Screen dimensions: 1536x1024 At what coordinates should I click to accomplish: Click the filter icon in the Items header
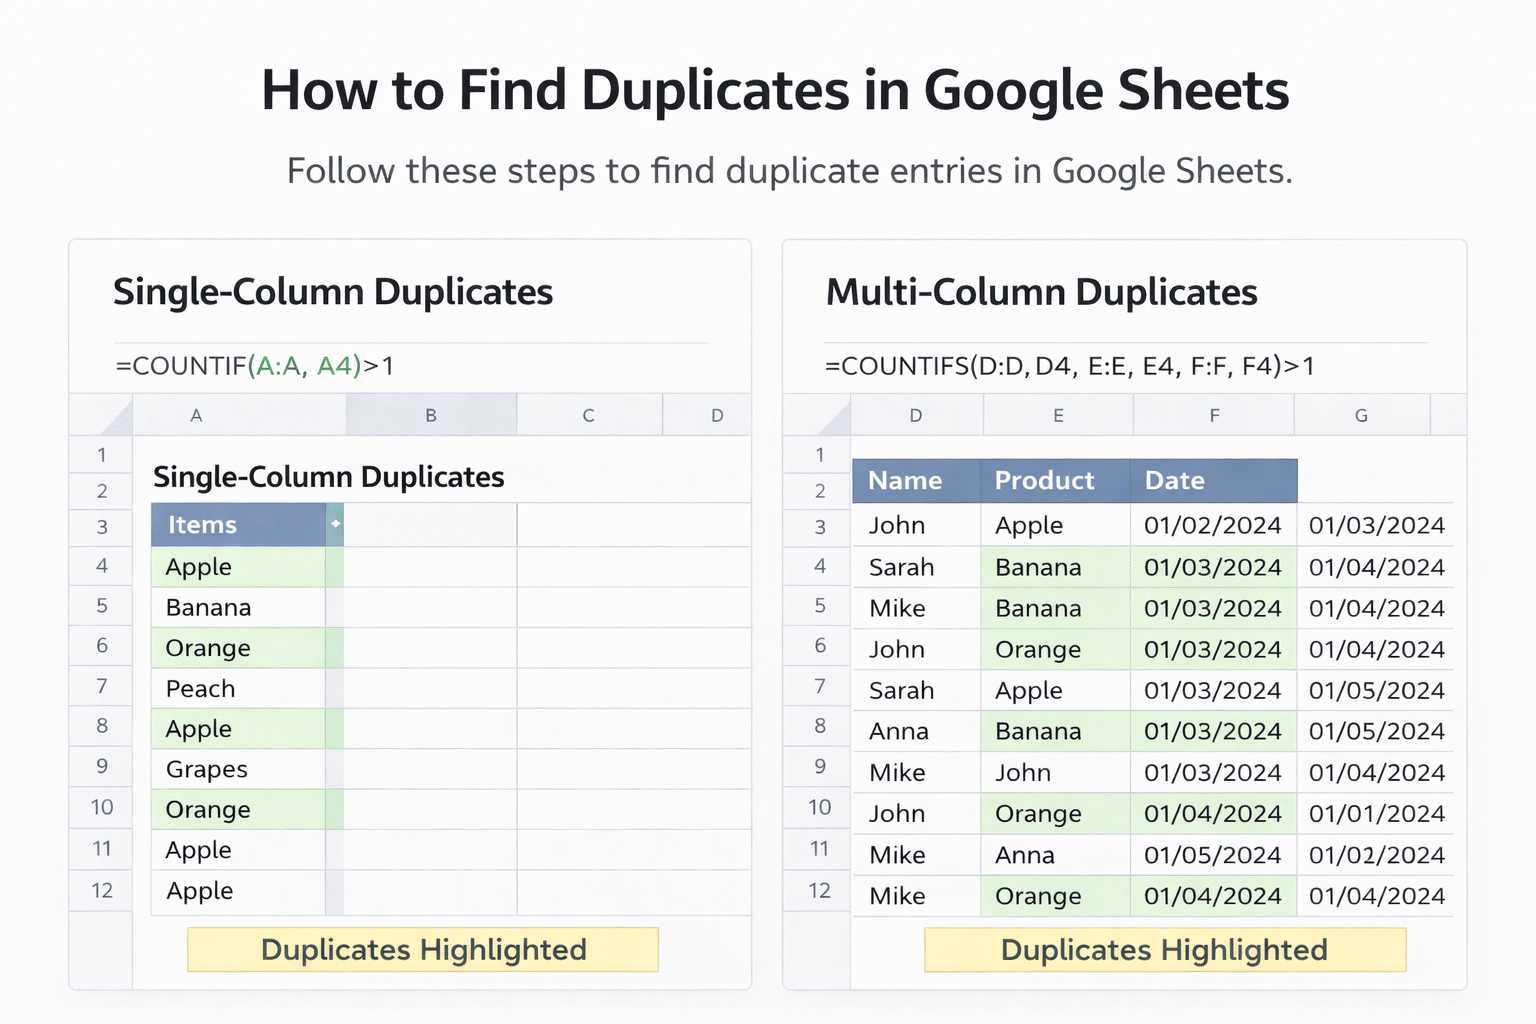[x=336, y=524]
